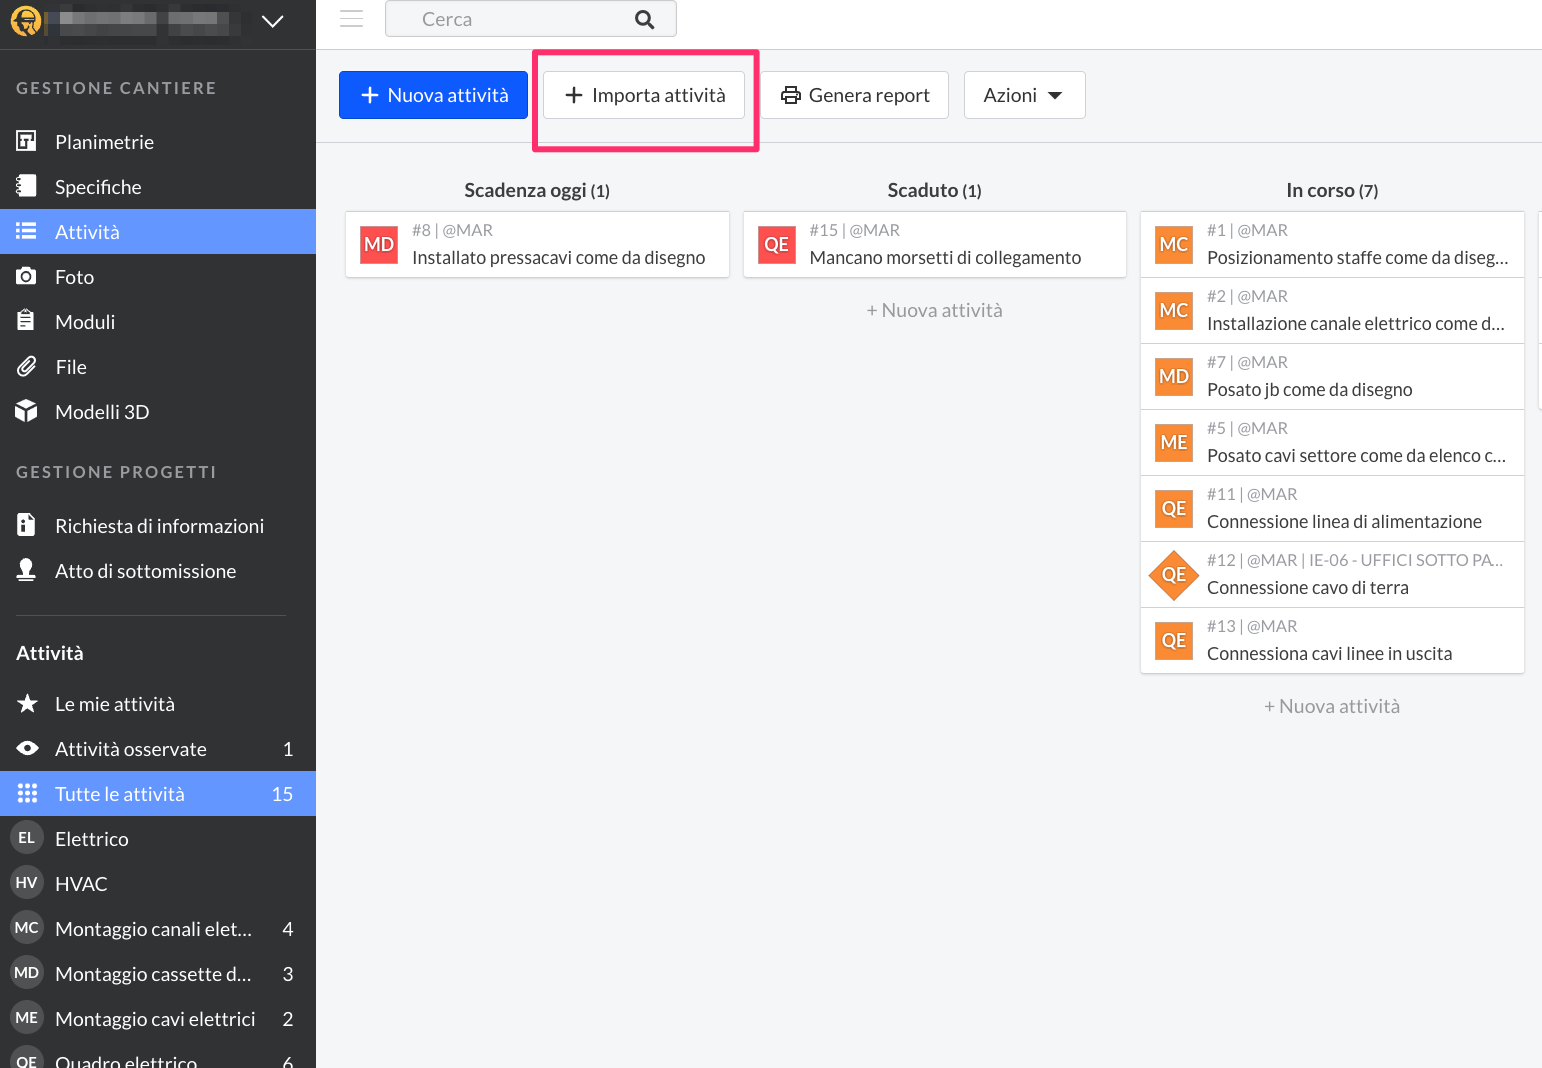Image resolution: width=1542 pixels, height=1068 pixels.
Task: Click Importa attività button
Action: tap(644, 95)
